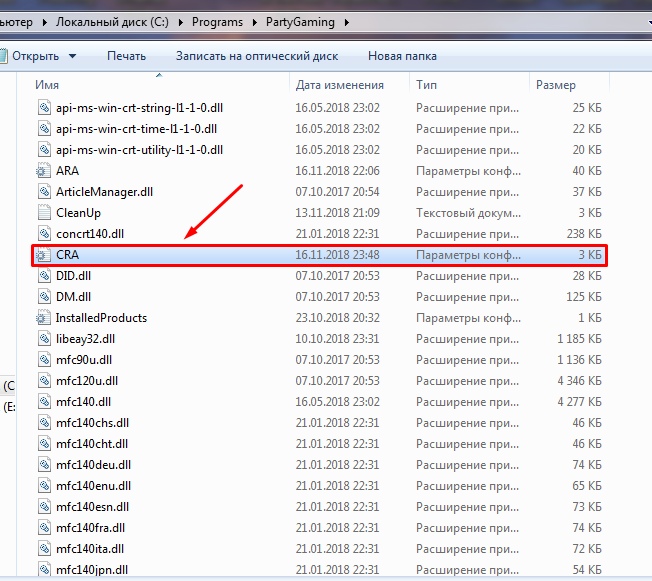Sort by the Имя column header

(47, 85)
